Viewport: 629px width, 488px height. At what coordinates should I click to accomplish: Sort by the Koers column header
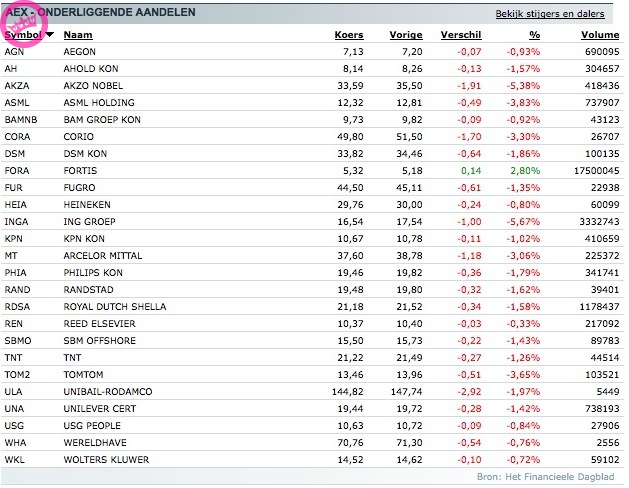(349, 35)
